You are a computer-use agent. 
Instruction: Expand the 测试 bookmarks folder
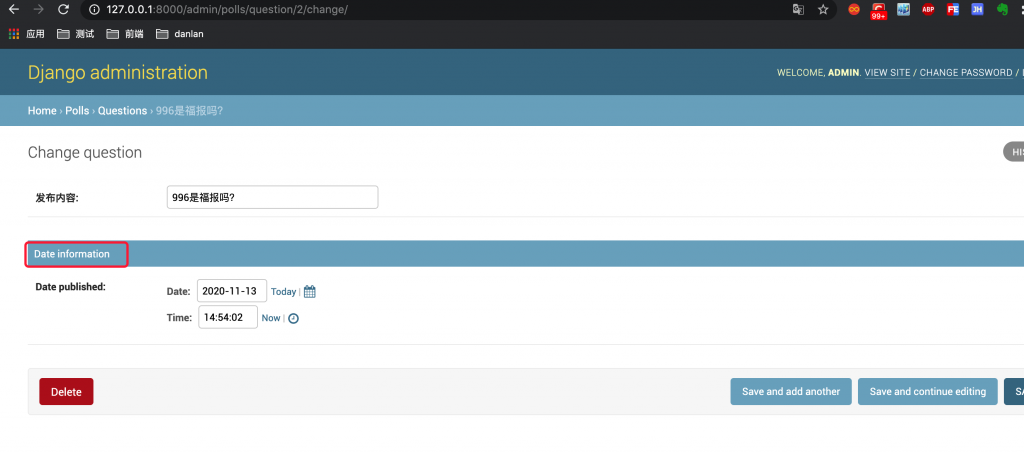(x=76, y=34)
